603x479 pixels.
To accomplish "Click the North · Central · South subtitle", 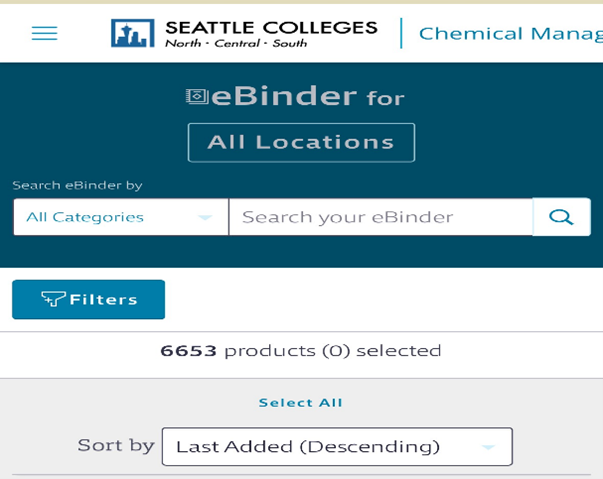I will pos(235,44).
